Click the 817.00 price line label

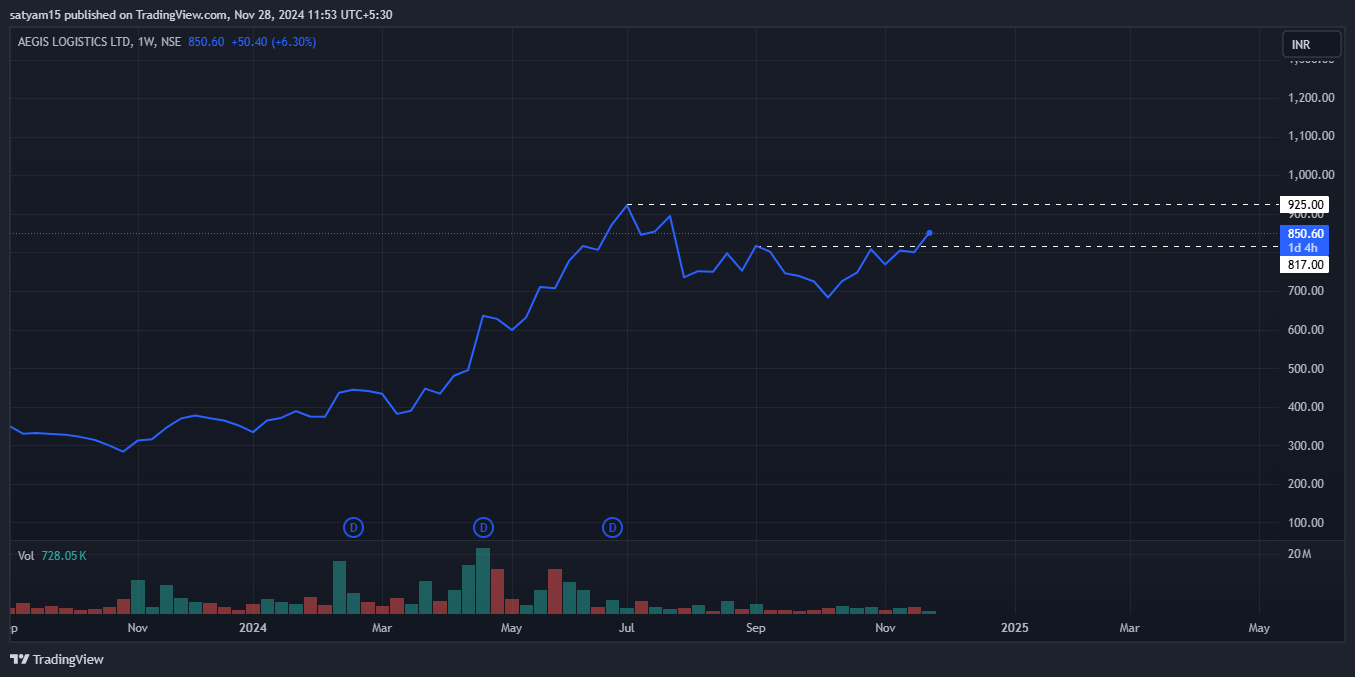[x=1304, y=265]
